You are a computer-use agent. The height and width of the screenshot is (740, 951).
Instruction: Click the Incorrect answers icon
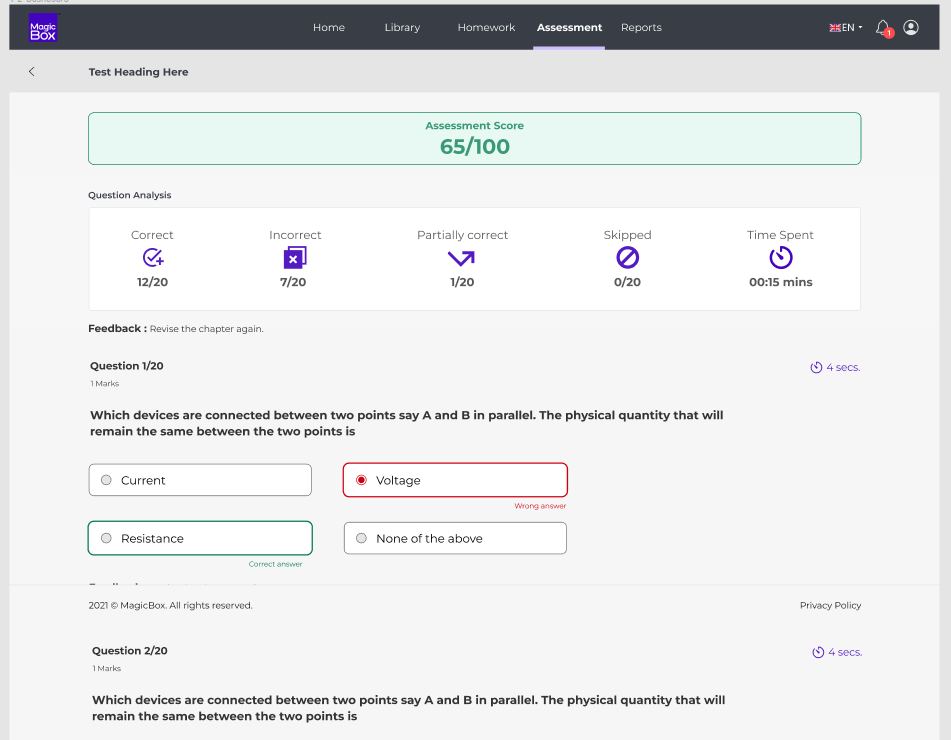(295, 257)
